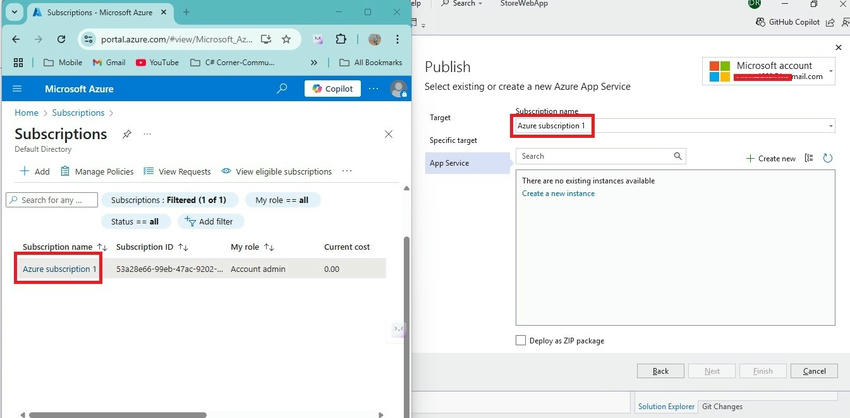
Task: Click Create new App Service
Action: (771, 158)
